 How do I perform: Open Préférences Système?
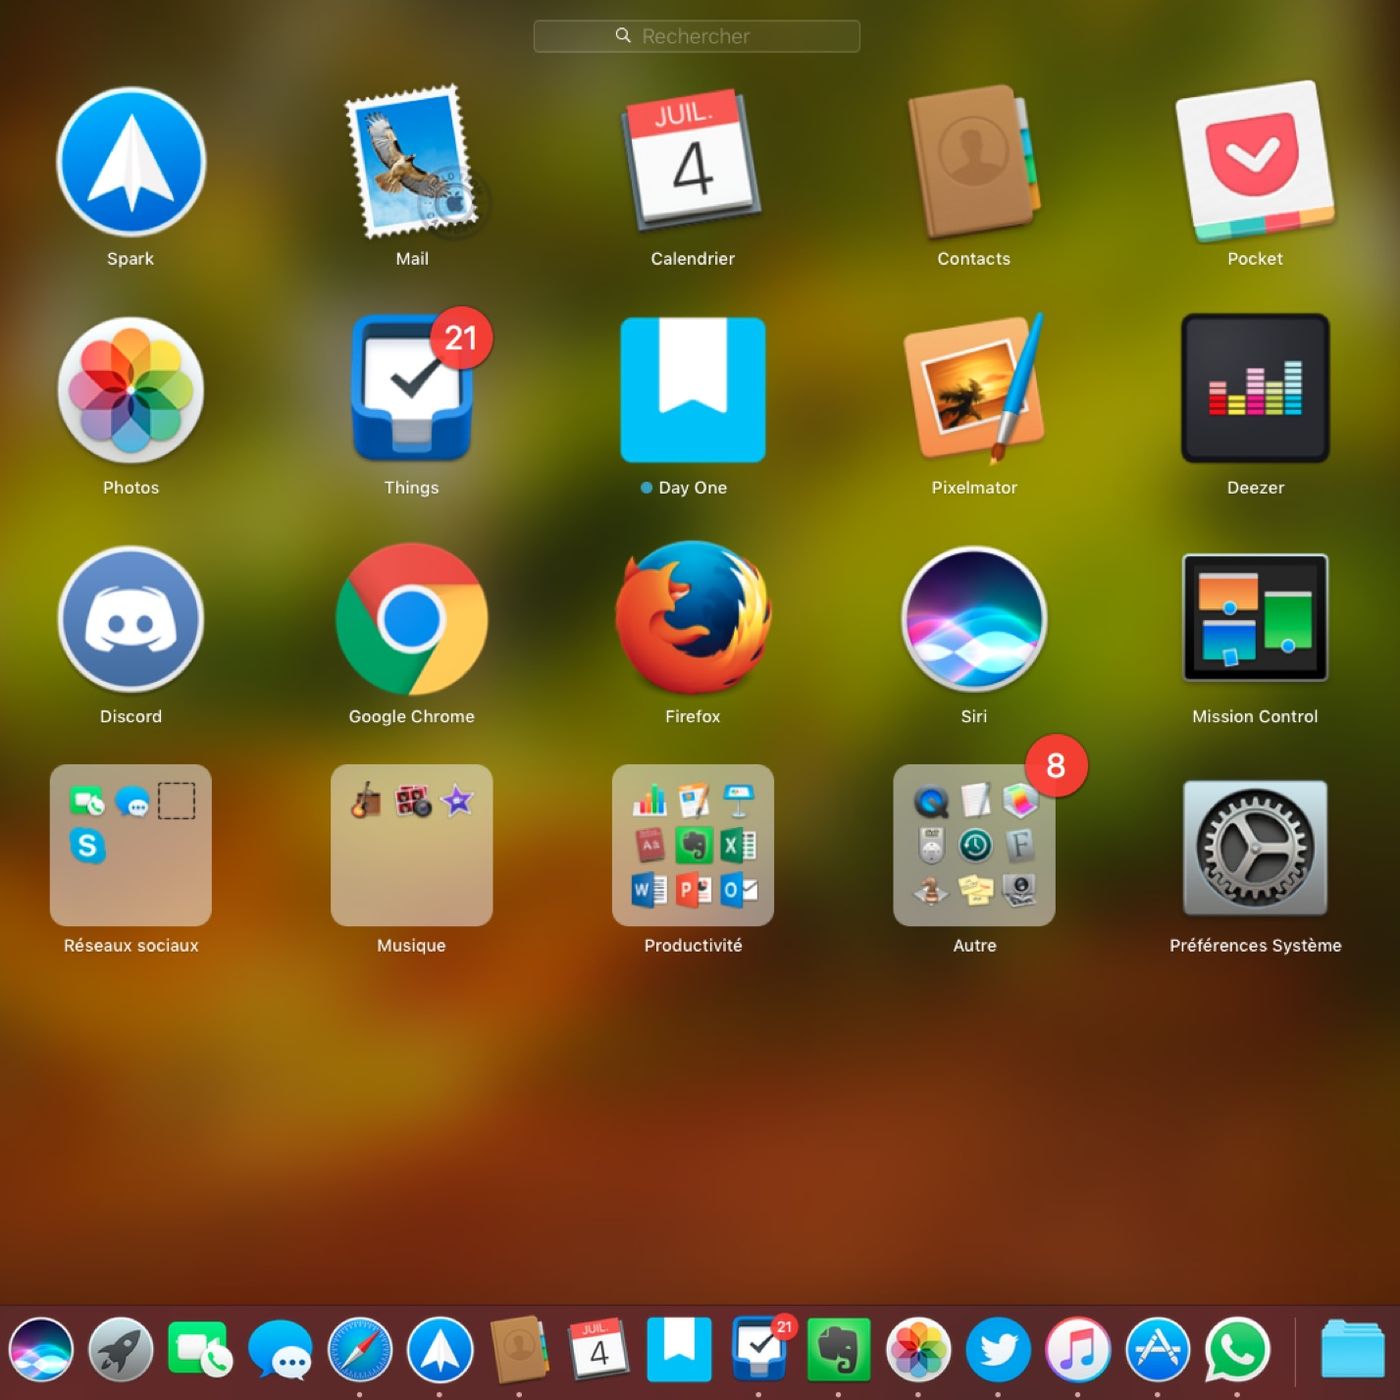[1255, 848]
